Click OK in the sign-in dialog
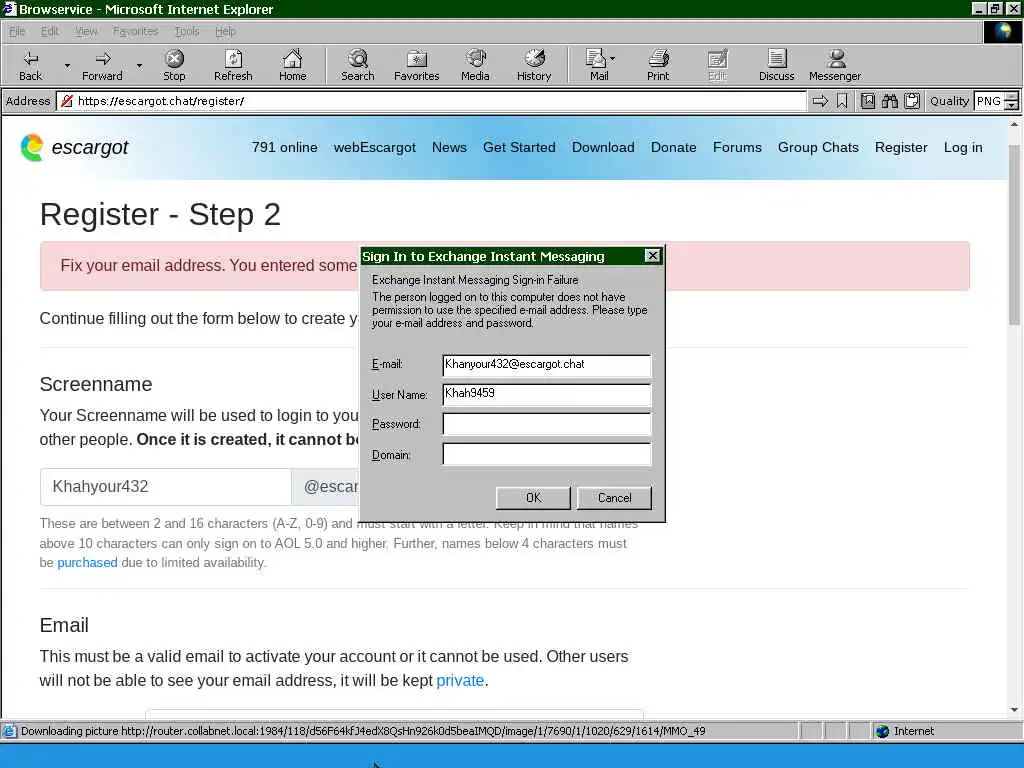This screenshot has height=768, width=1024. pos(533,498)
